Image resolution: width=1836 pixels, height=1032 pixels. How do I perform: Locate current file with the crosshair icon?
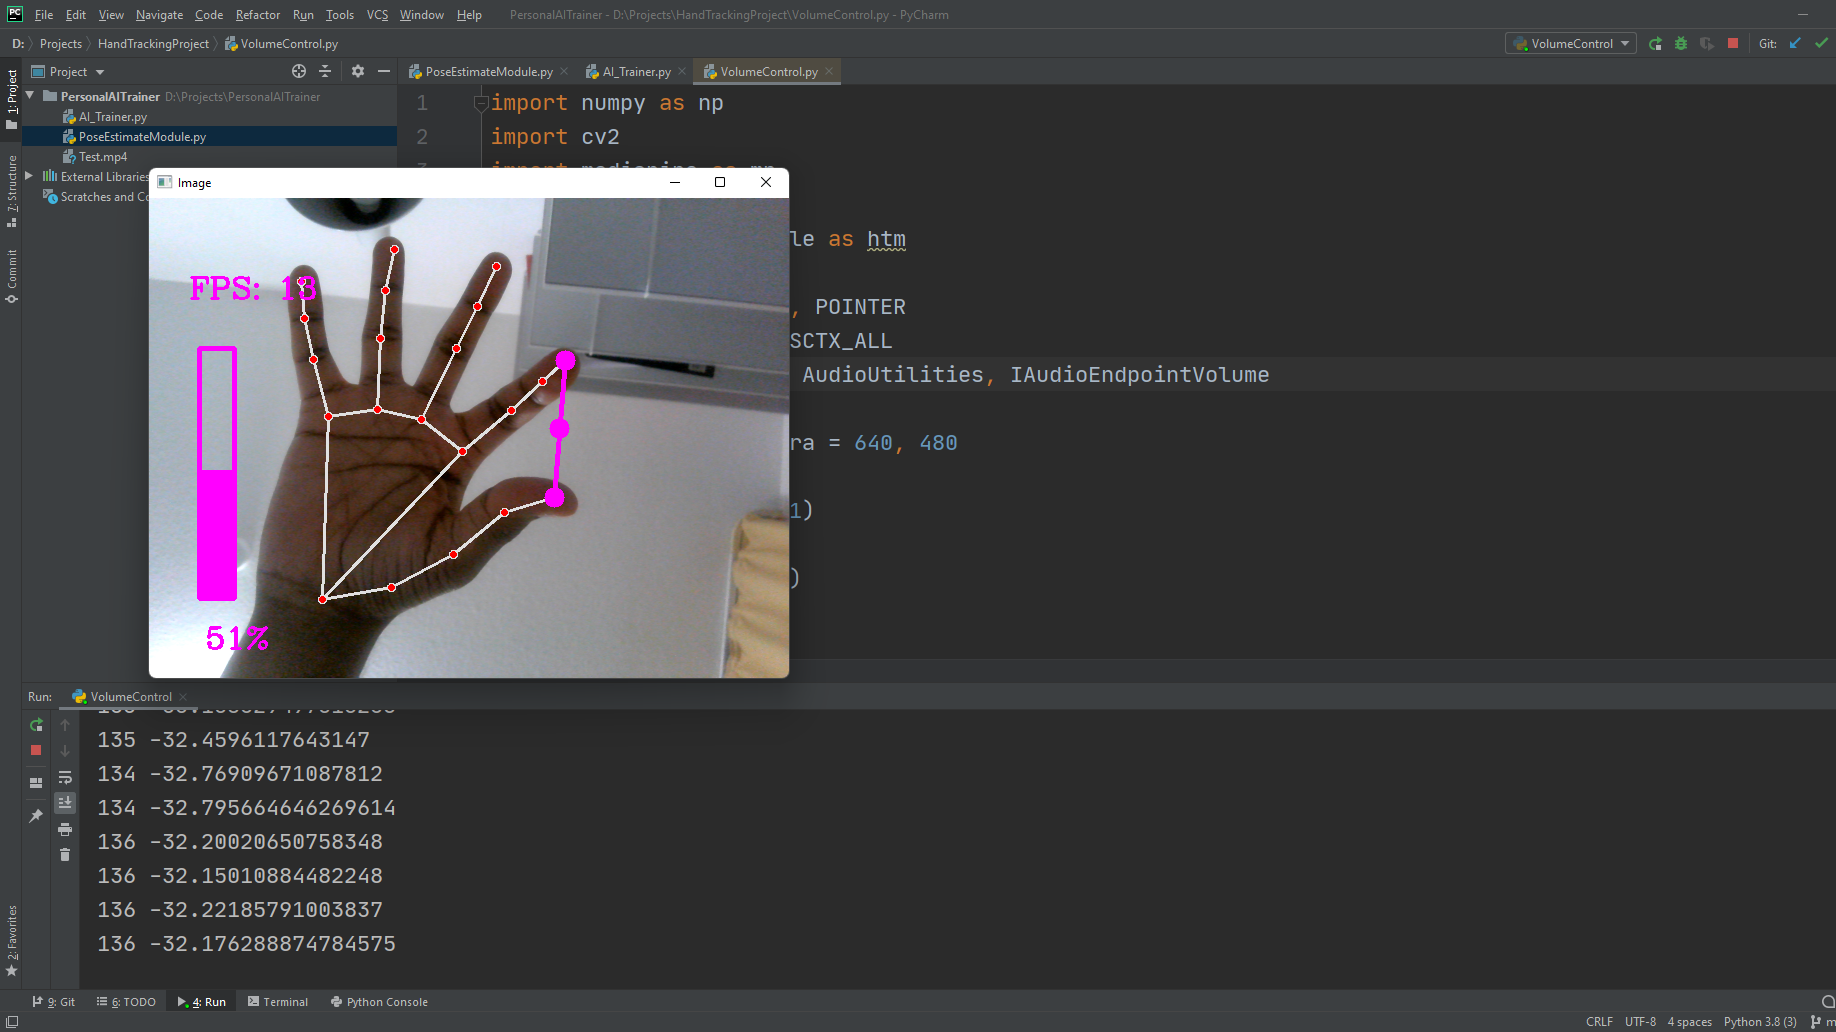coord(298,71)
